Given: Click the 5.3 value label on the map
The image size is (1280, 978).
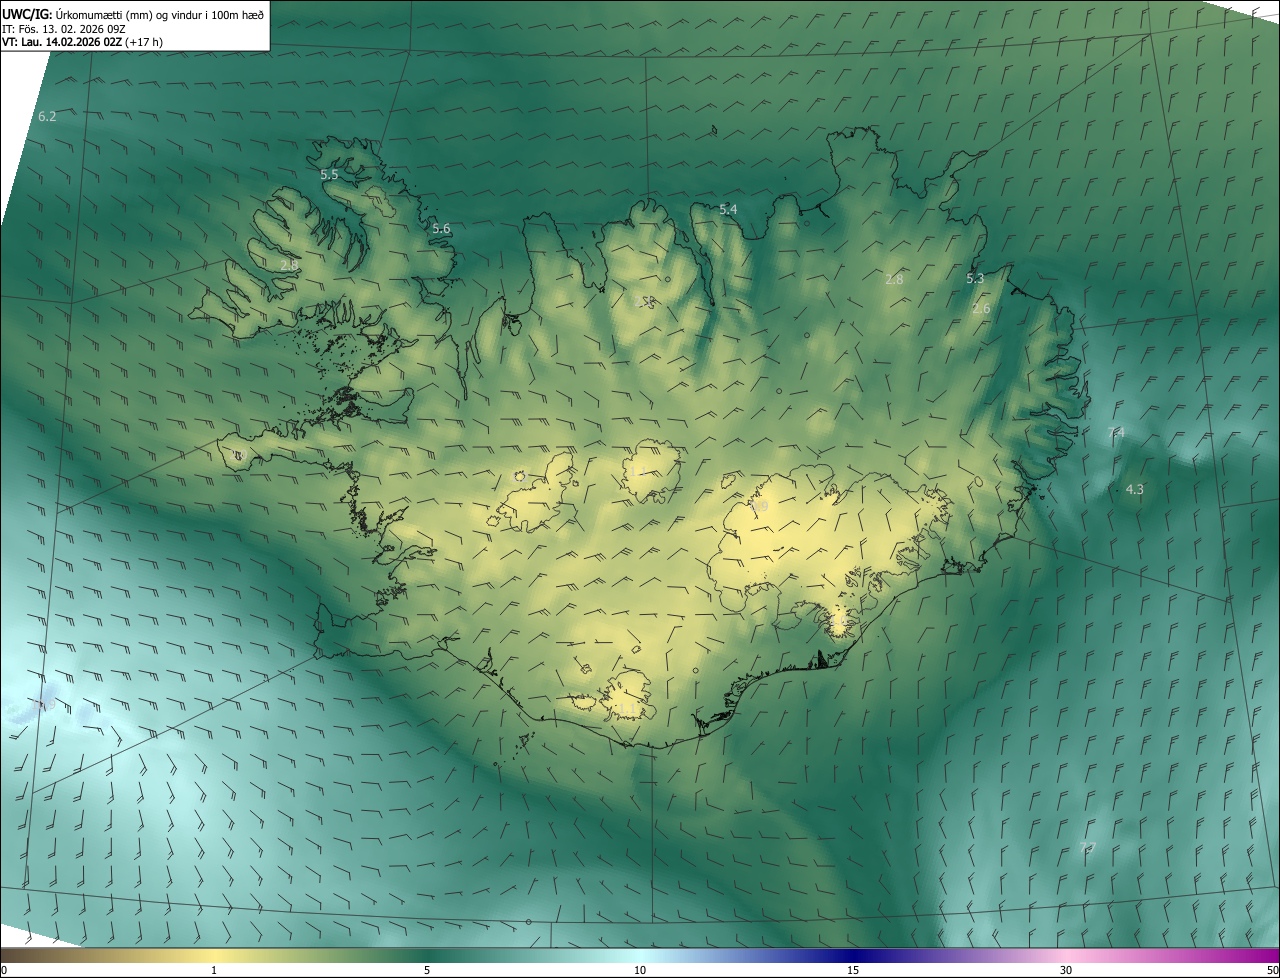Looking at the screenshot, I should point(975,279).
